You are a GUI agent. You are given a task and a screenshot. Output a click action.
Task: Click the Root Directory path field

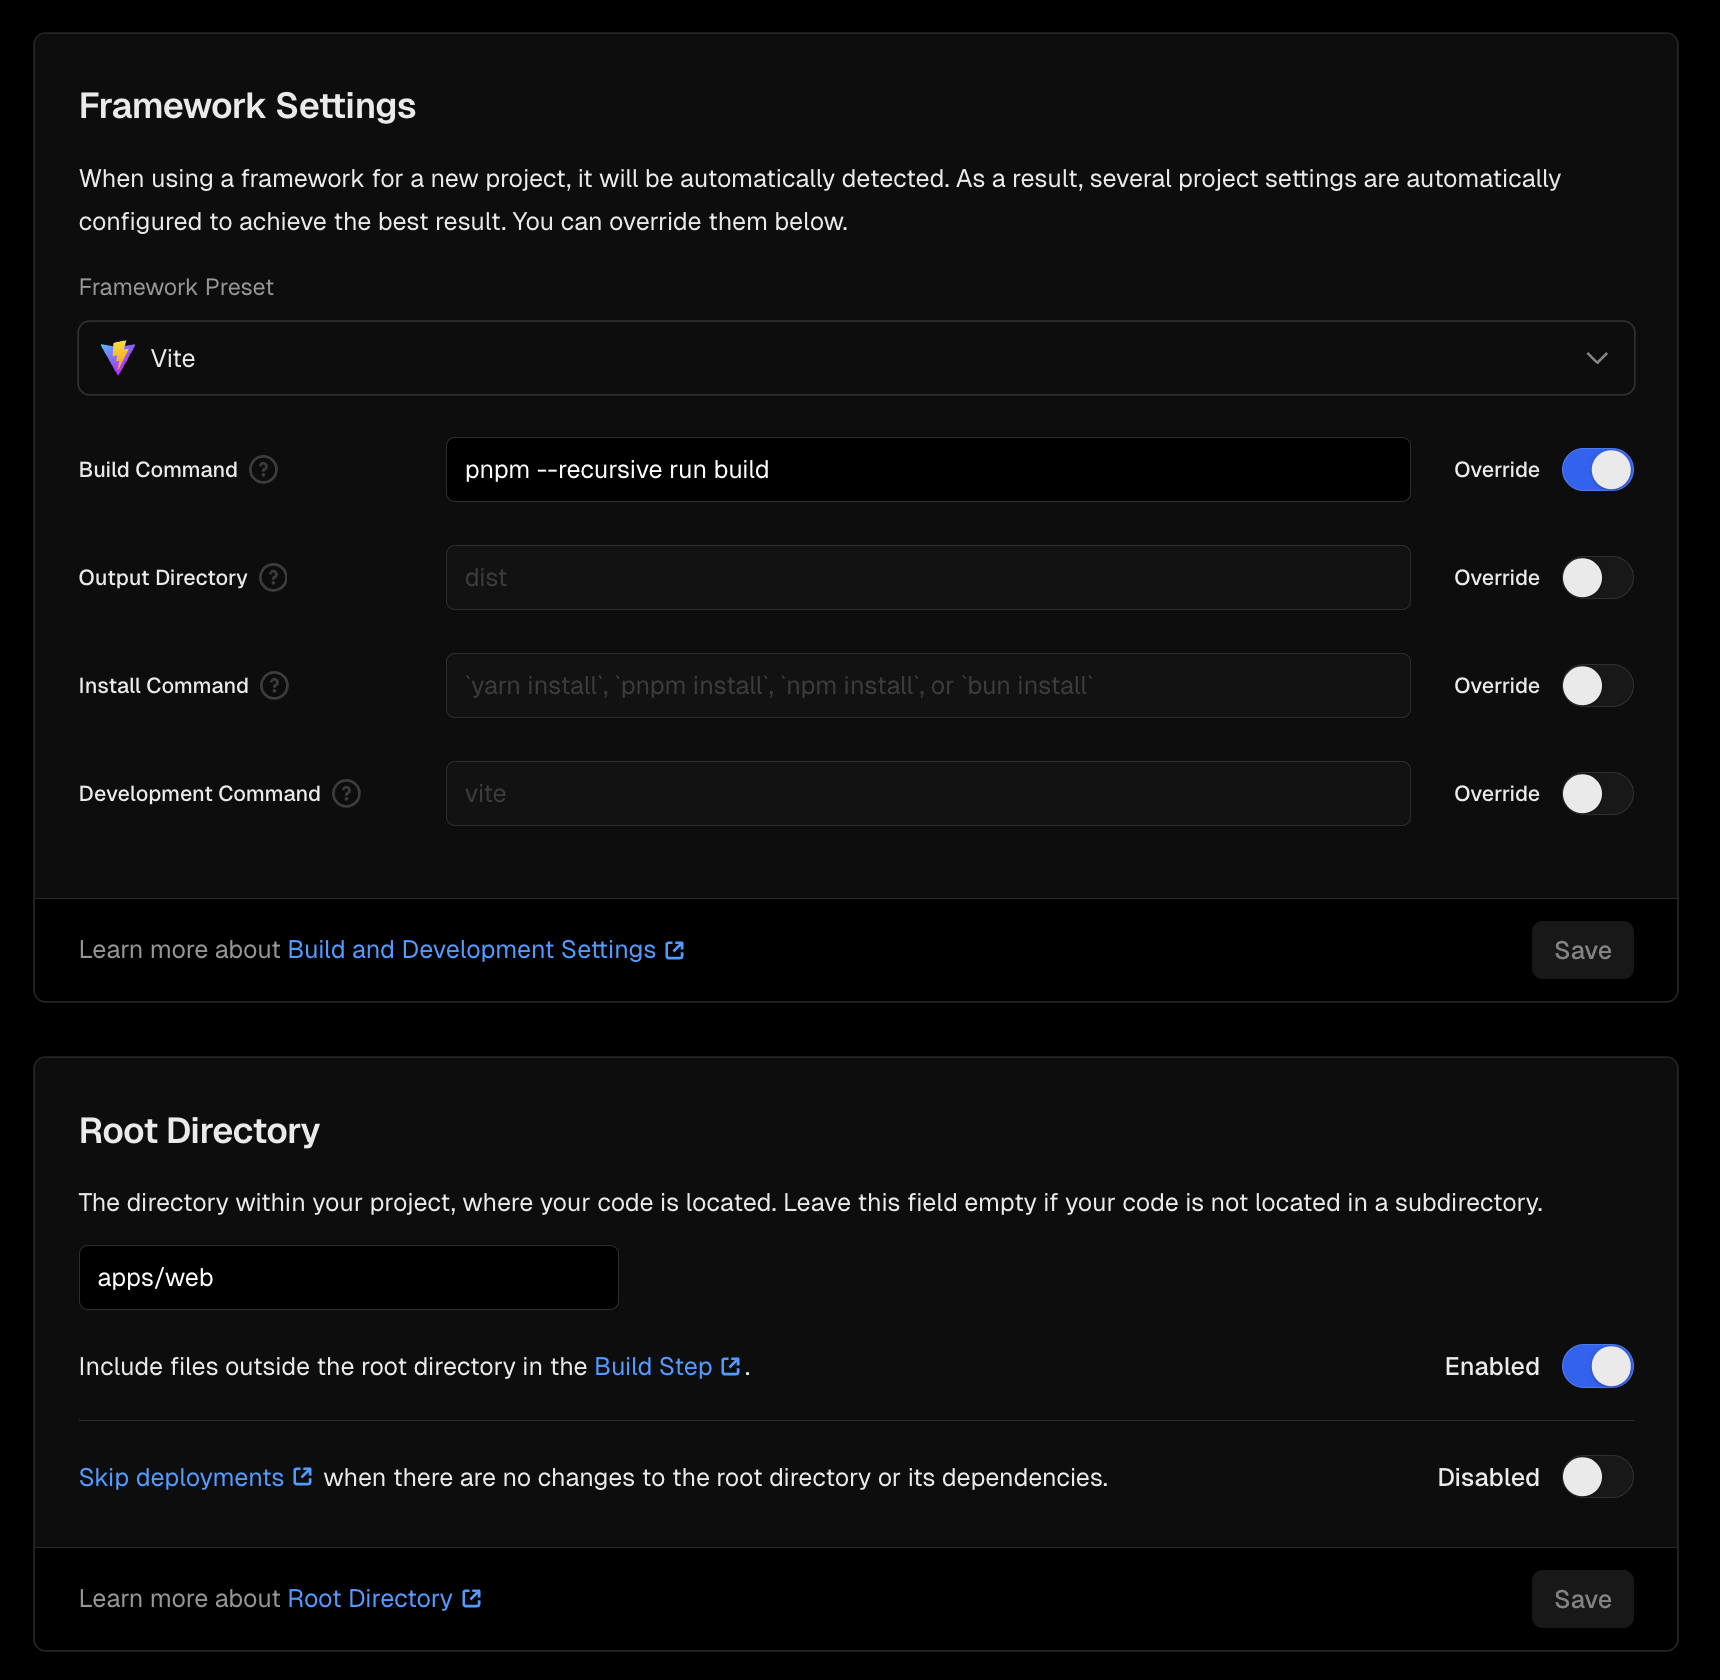(348, 1278)
